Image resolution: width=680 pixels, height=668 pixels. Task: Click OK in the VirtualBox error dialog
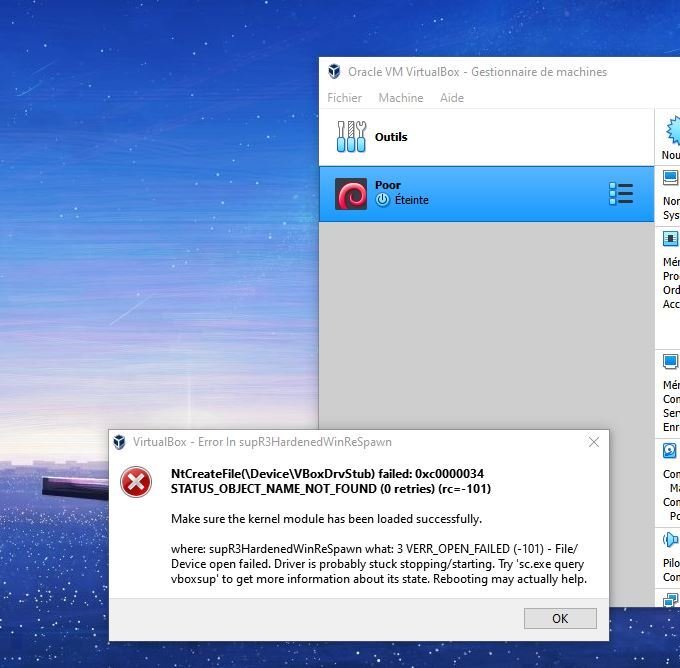[560, 618]
